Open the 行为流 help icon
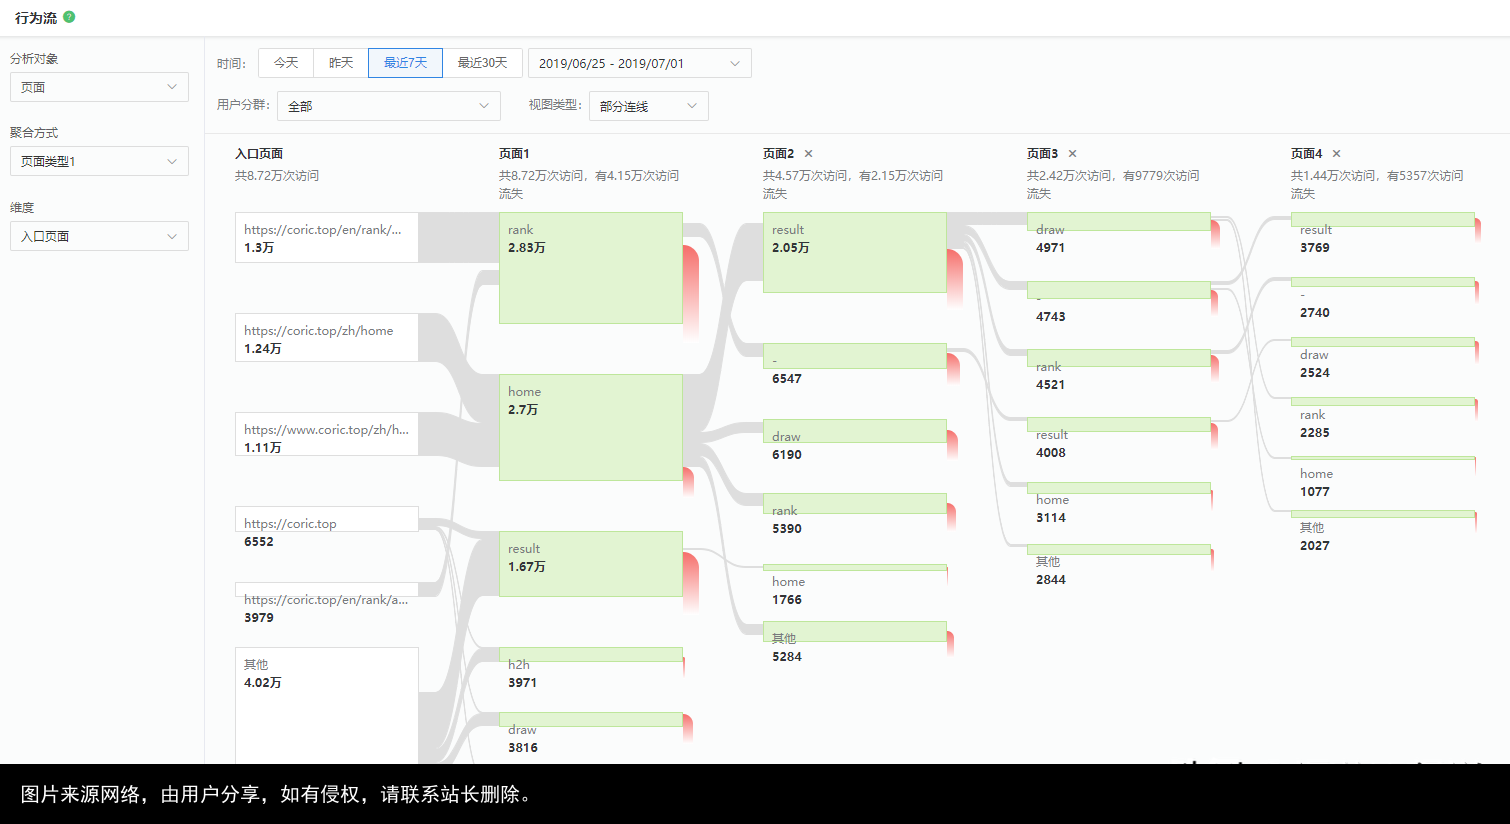The width and height of the screenshot is (1510, 824). click(67, 16)
